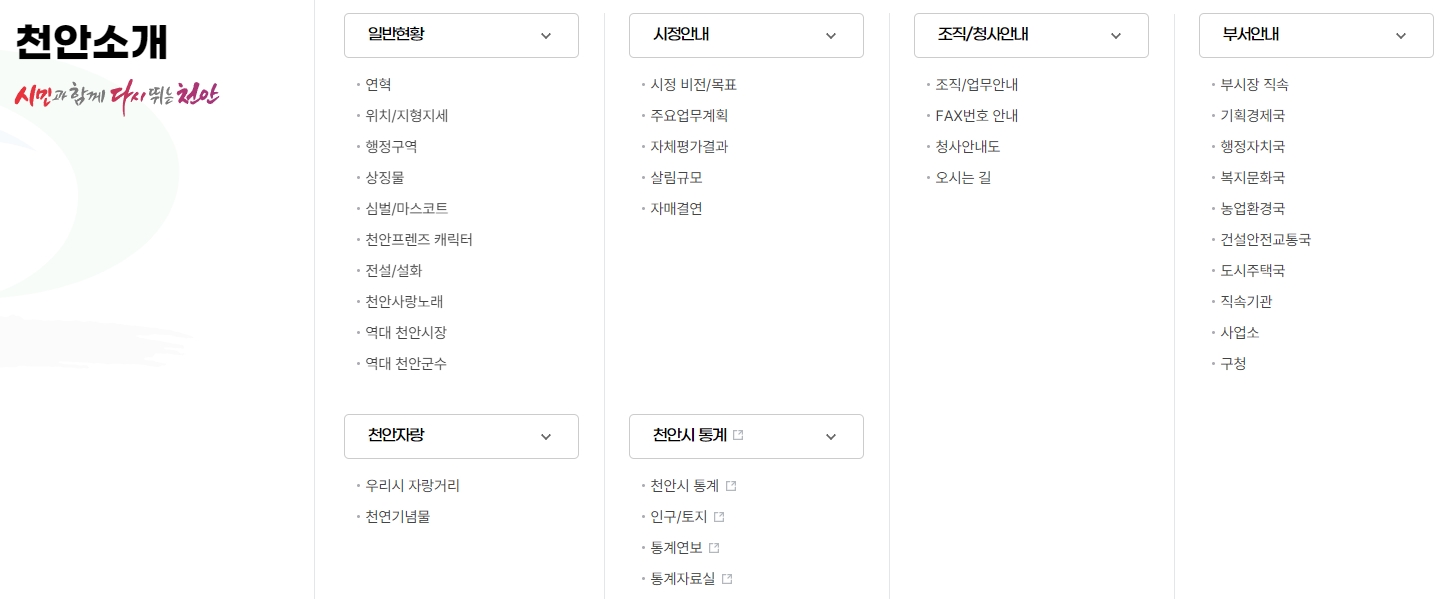
Task: Click the 역대 천안시장 link
Action: coord(406,332)
